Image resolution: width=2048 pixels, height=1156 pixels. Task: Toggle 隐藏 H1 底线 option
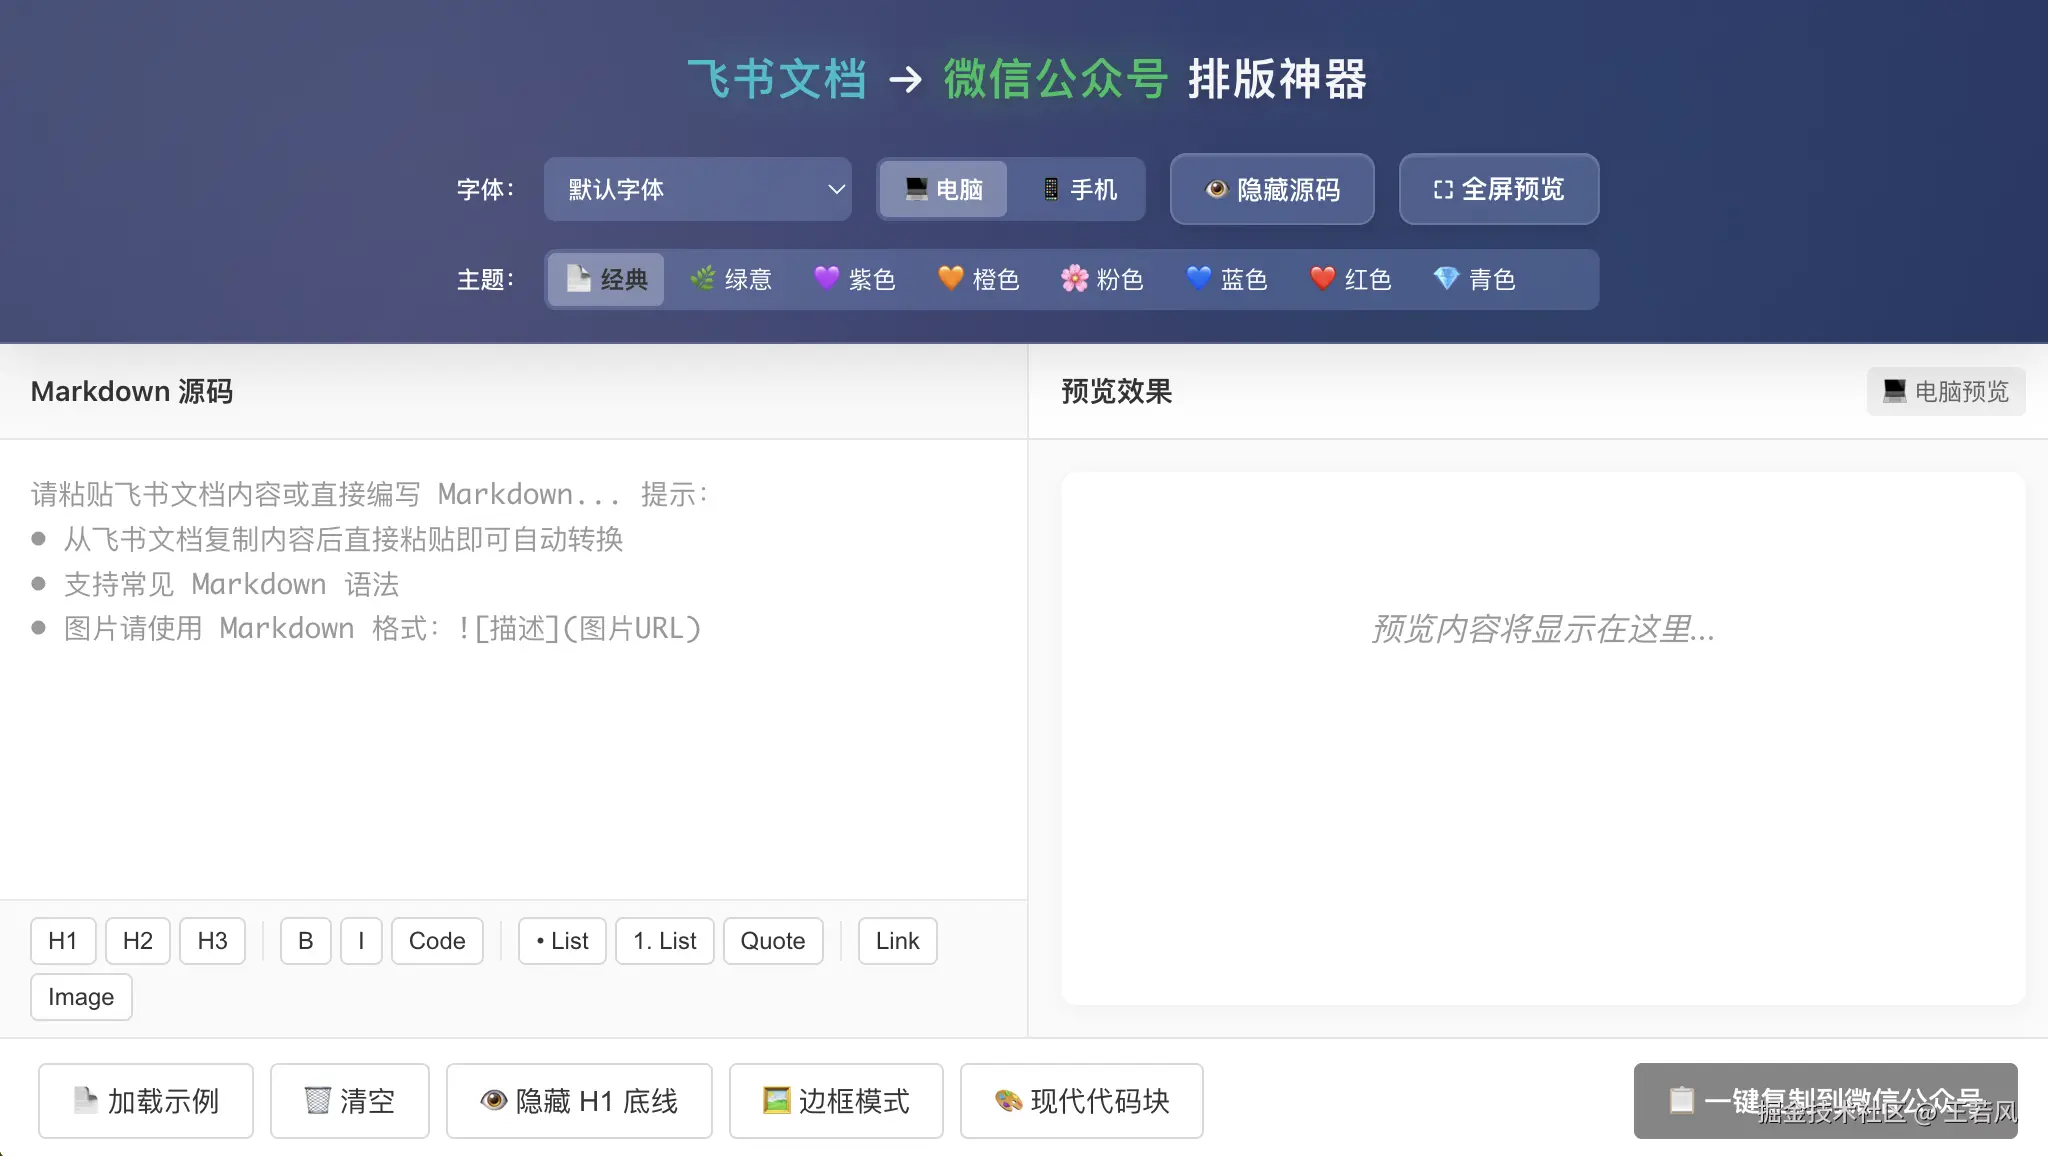tap(579, 1101)
